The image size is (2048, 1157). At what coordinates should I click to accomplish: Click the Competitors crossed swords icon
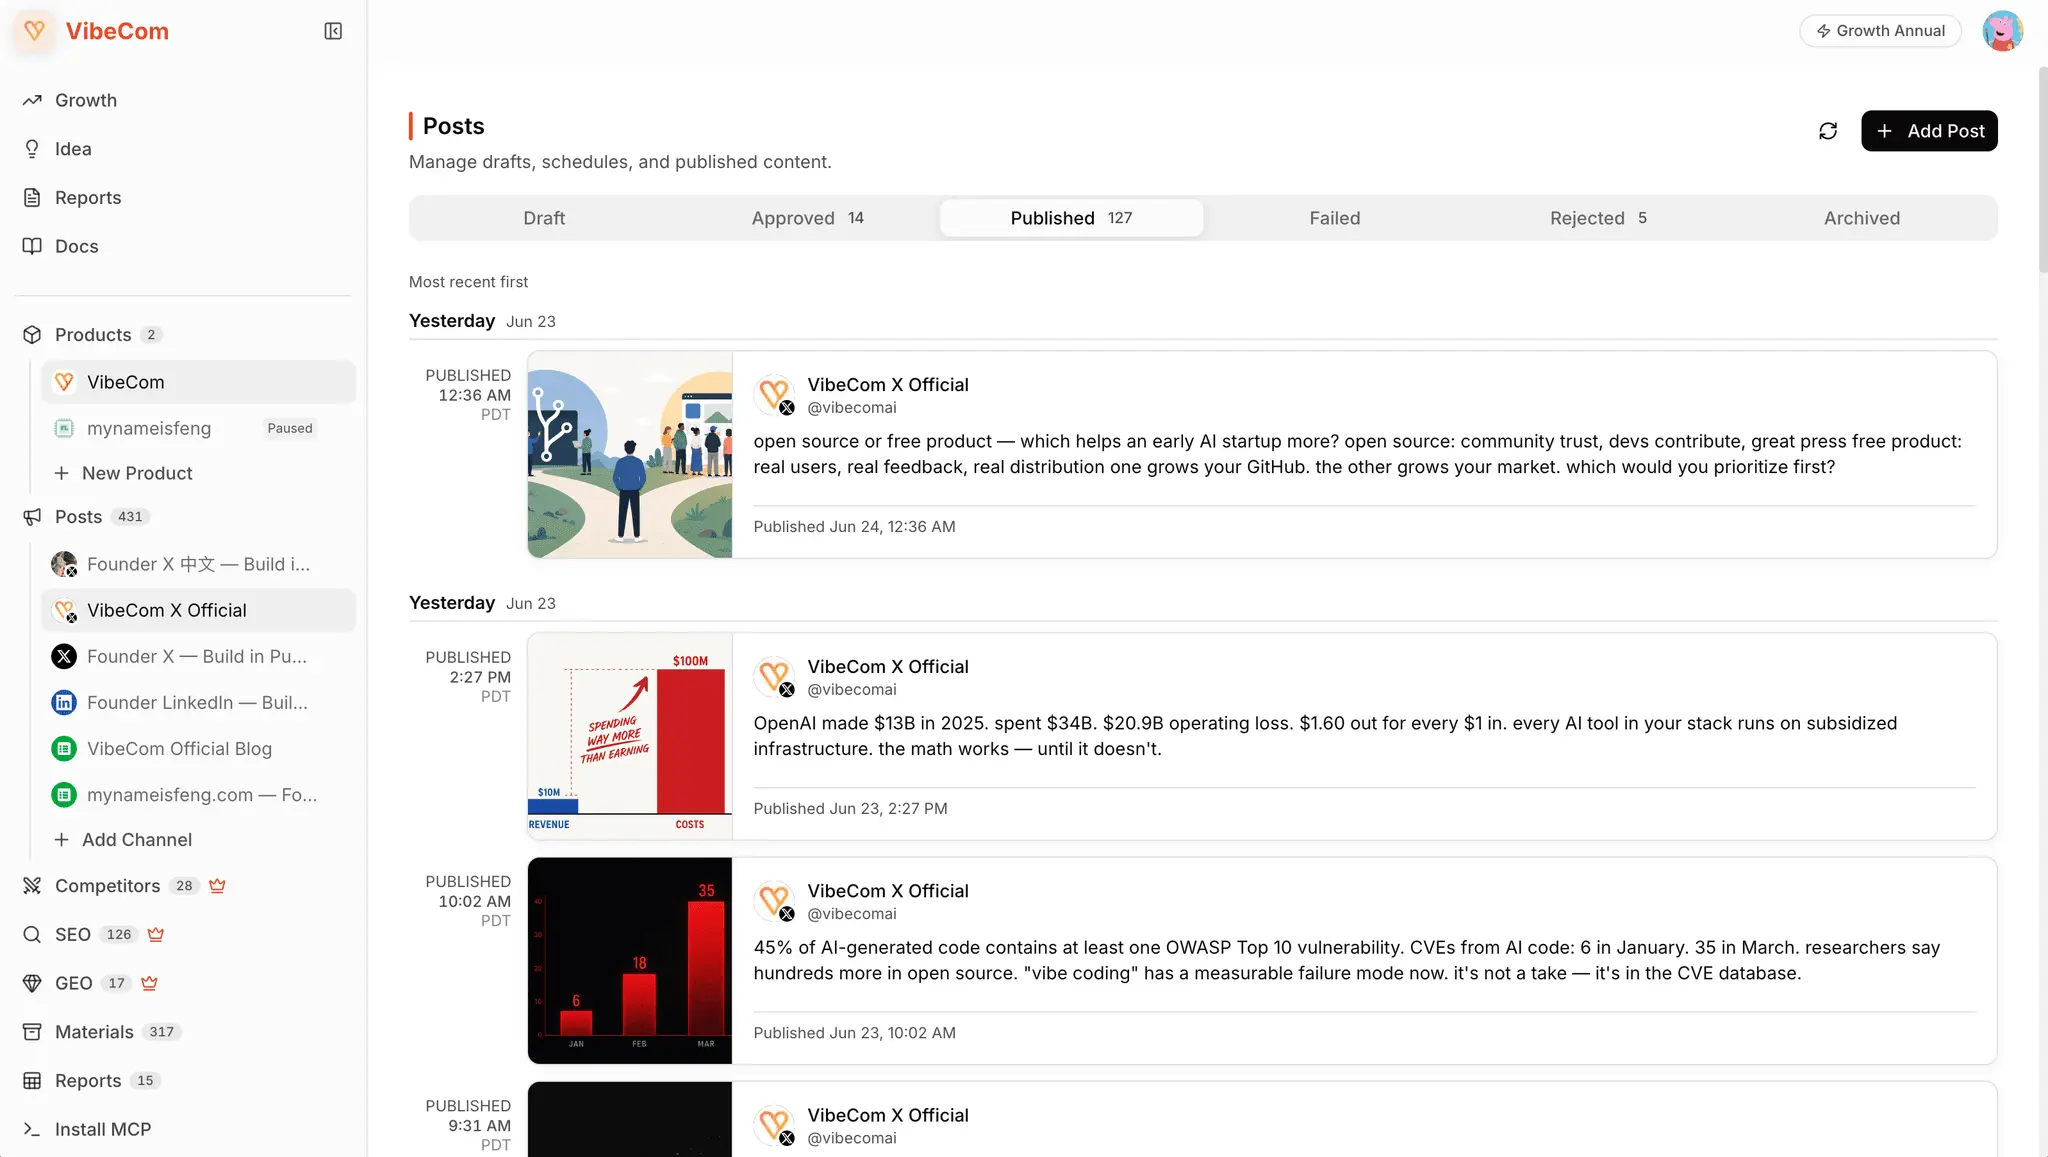click(32, 886)
